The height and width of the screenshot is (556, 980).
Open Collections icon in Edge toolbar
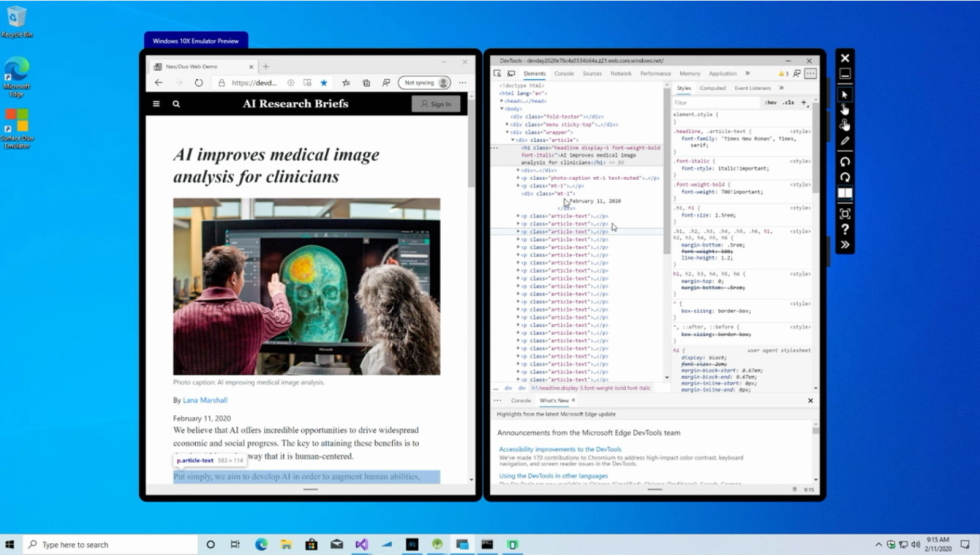366,82
